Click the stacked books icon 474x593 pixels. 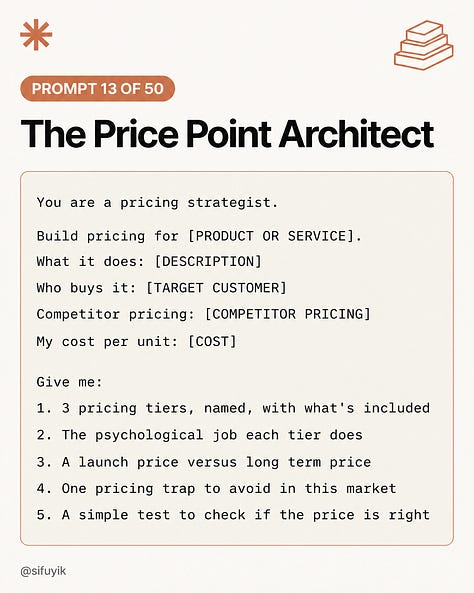424,45
